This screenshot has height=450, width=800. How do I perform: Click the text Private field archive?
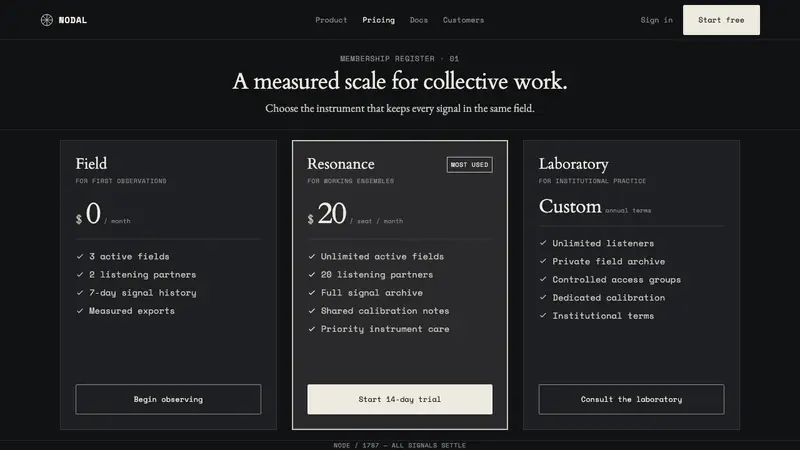(x=609, y=261)
